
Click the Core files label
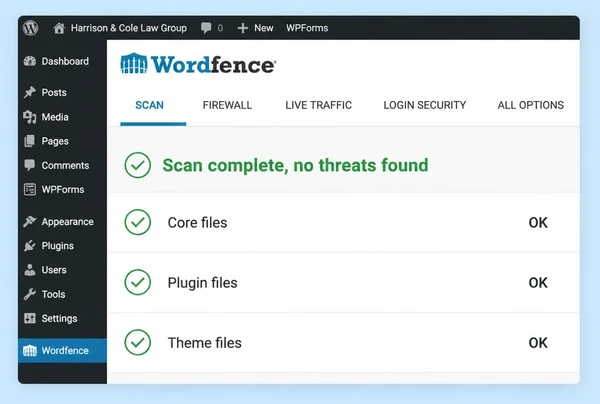tap(197, 222)
